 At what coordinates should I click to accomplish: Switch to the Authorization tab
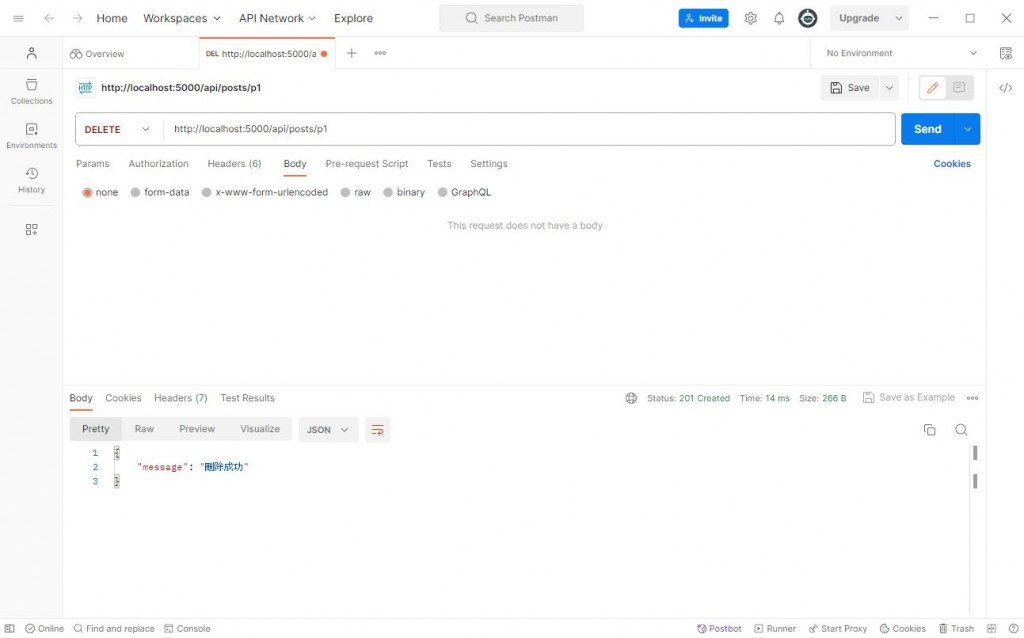[158, 163]
